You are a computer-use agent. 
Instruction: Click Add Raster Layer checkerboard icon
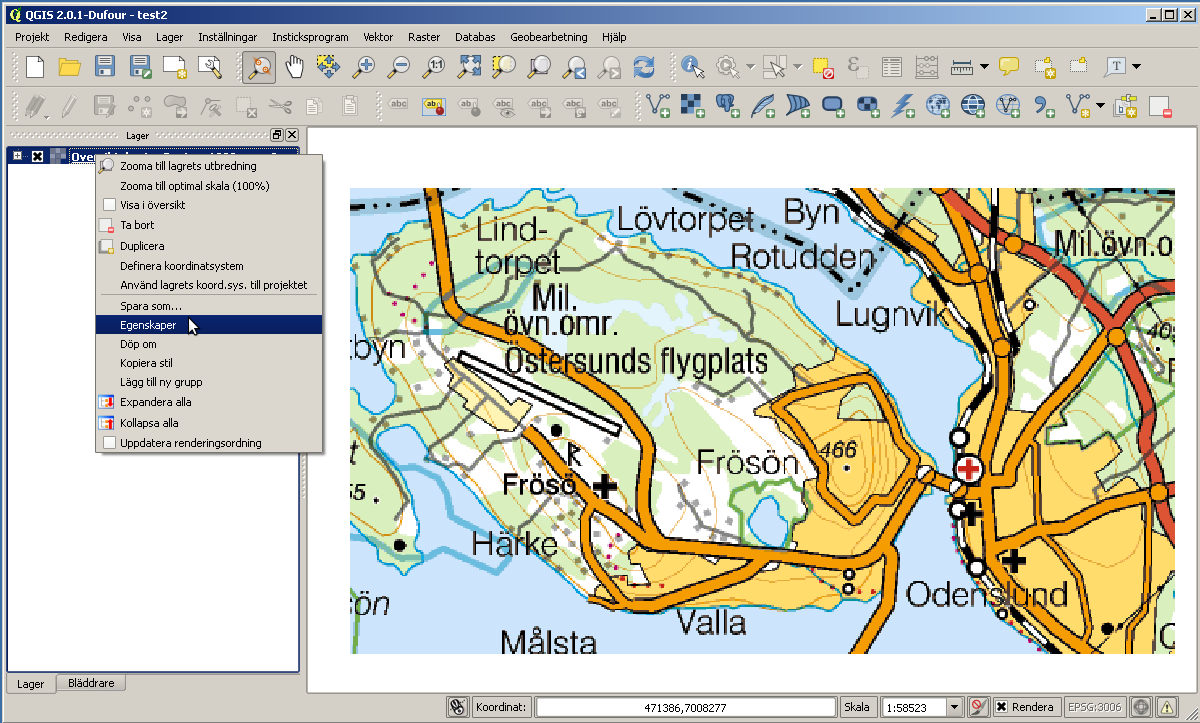(693, 105)
